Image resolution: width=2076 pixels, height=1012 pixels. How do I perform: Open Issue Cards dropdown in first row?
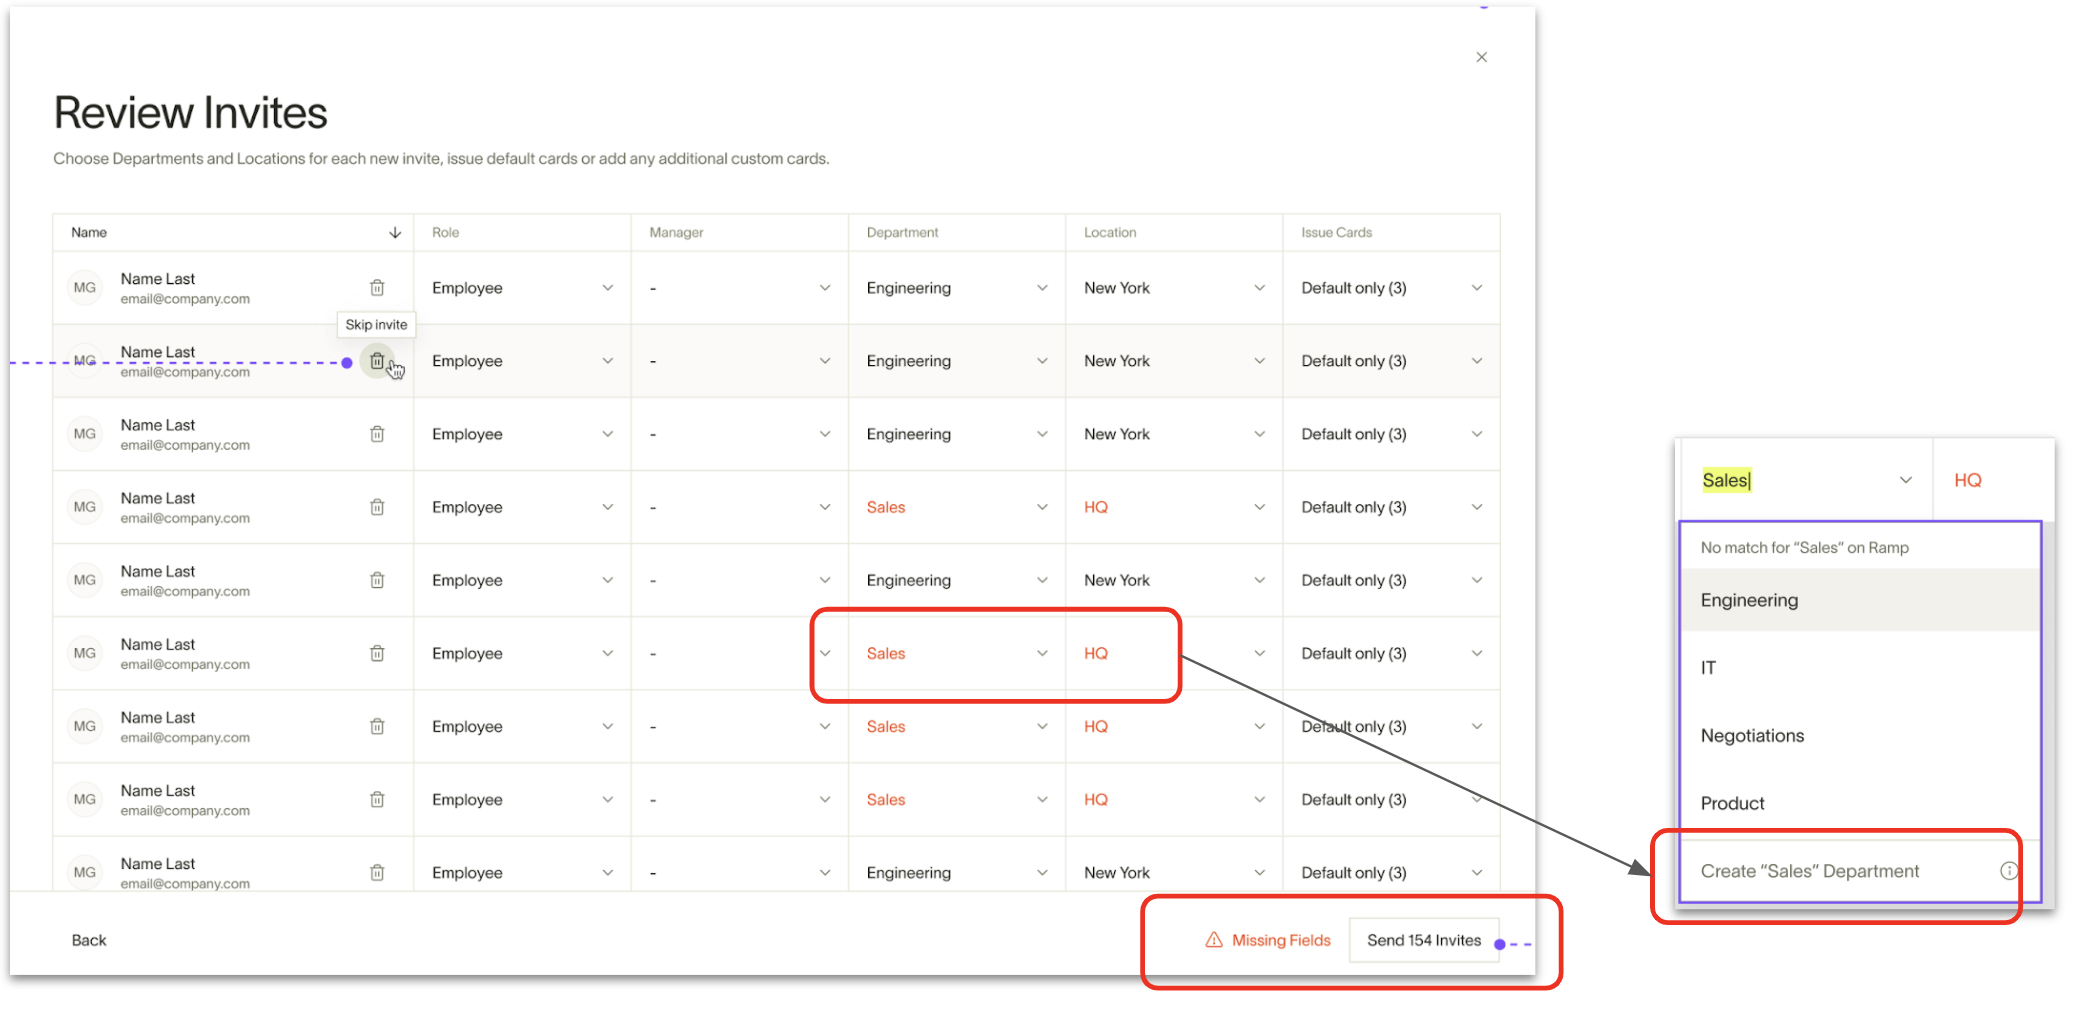pyautogui.click(x=1391, y=288)
